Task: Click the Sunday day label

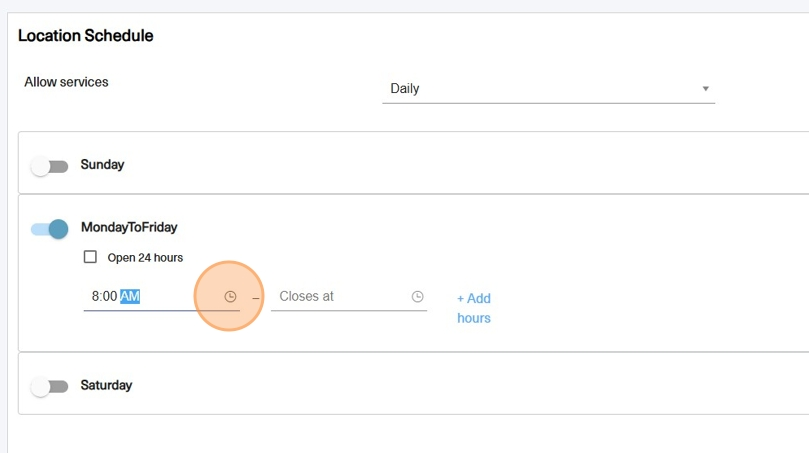Action: click(102, 165)
